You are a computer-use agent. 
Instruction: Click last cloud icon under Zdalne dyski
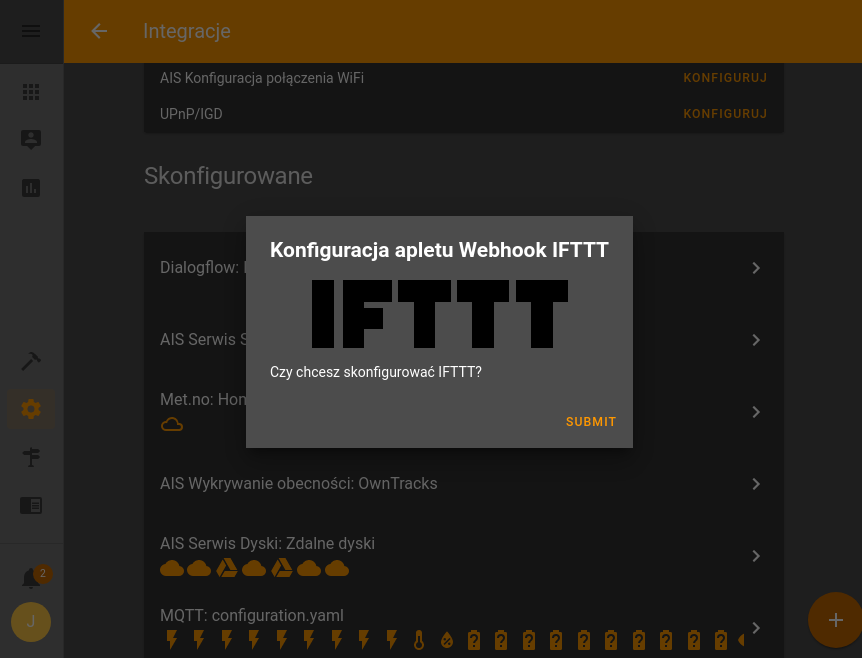point(336,568)
